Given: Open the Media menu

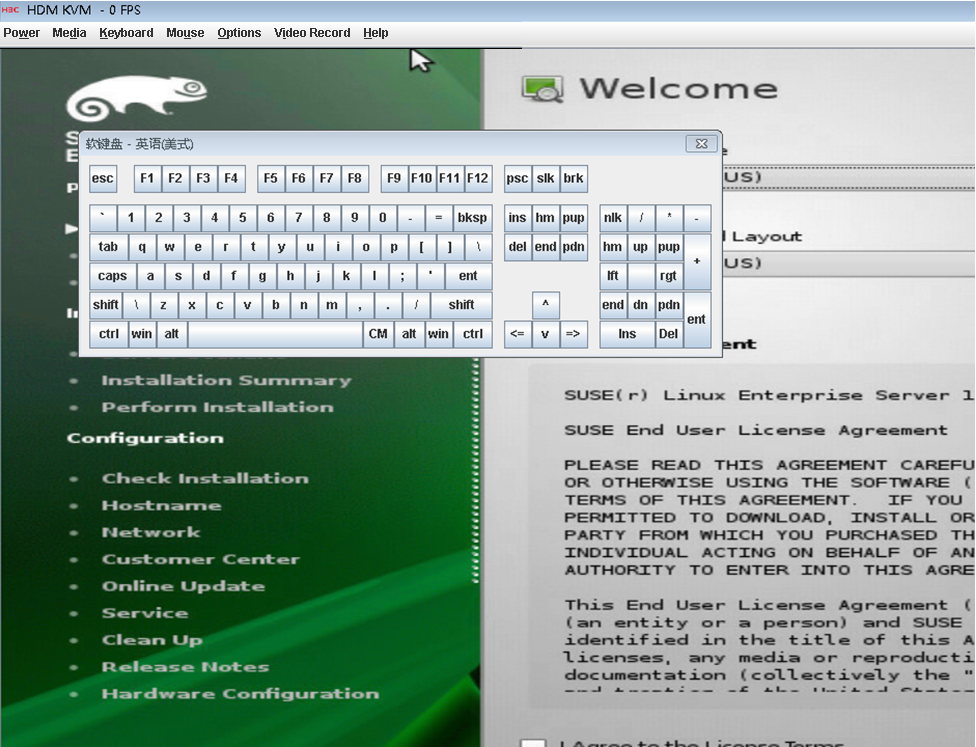Looking at the screenshot, I should [x=69, y=33].
